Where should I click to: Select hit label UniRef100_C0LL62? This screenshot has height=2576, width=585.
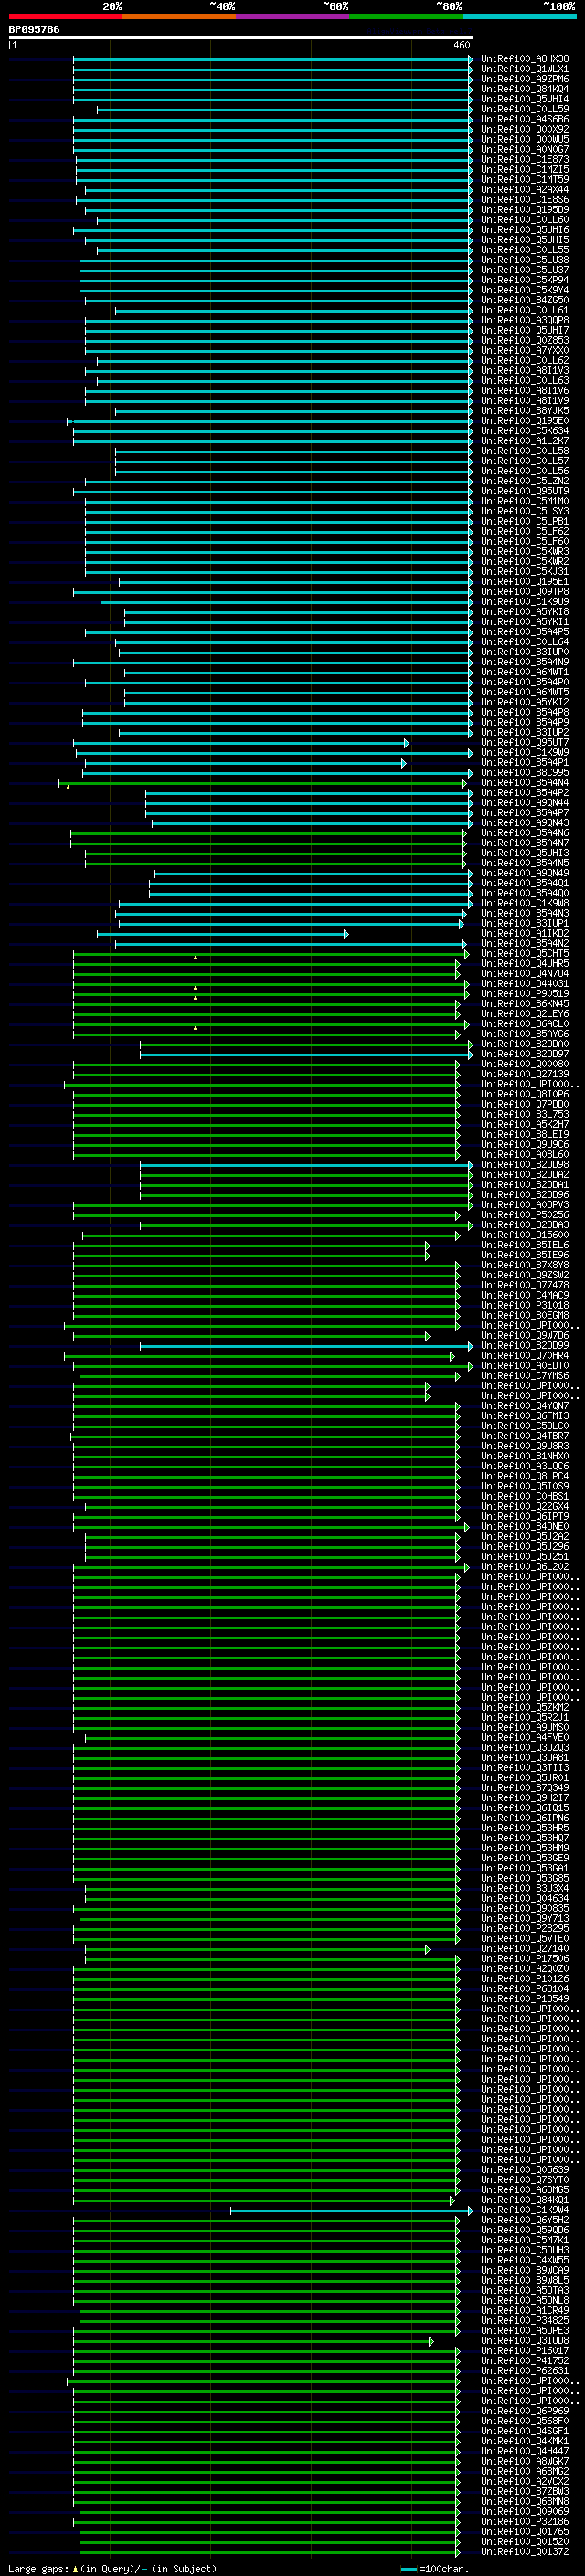point(525,360)
